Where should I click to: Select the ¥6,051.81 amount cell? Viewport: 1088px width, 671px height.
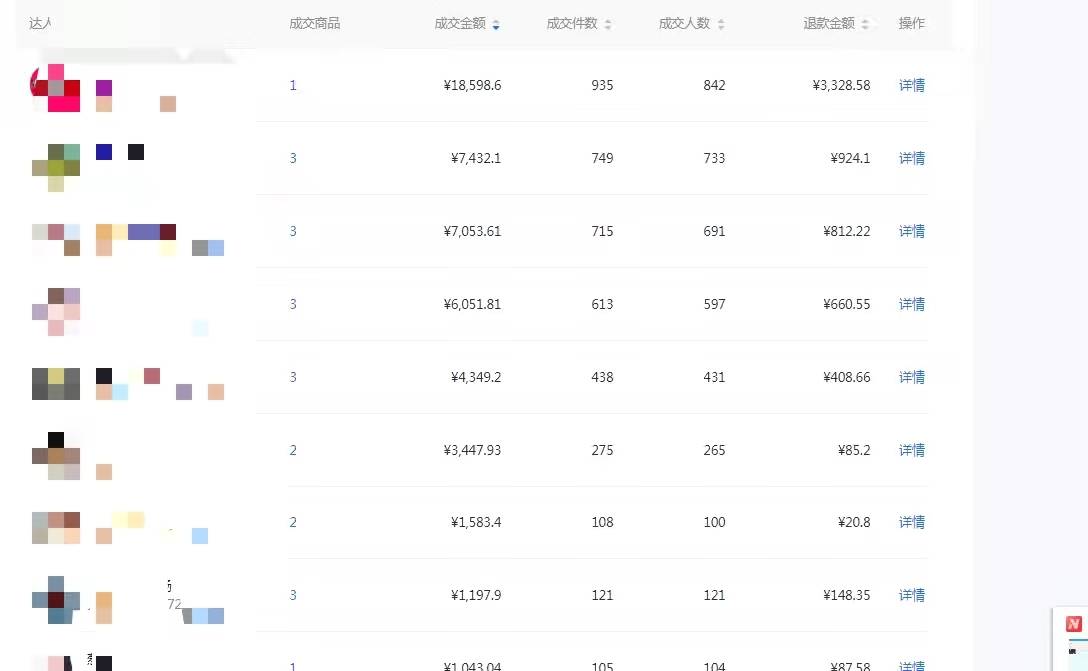473,304
